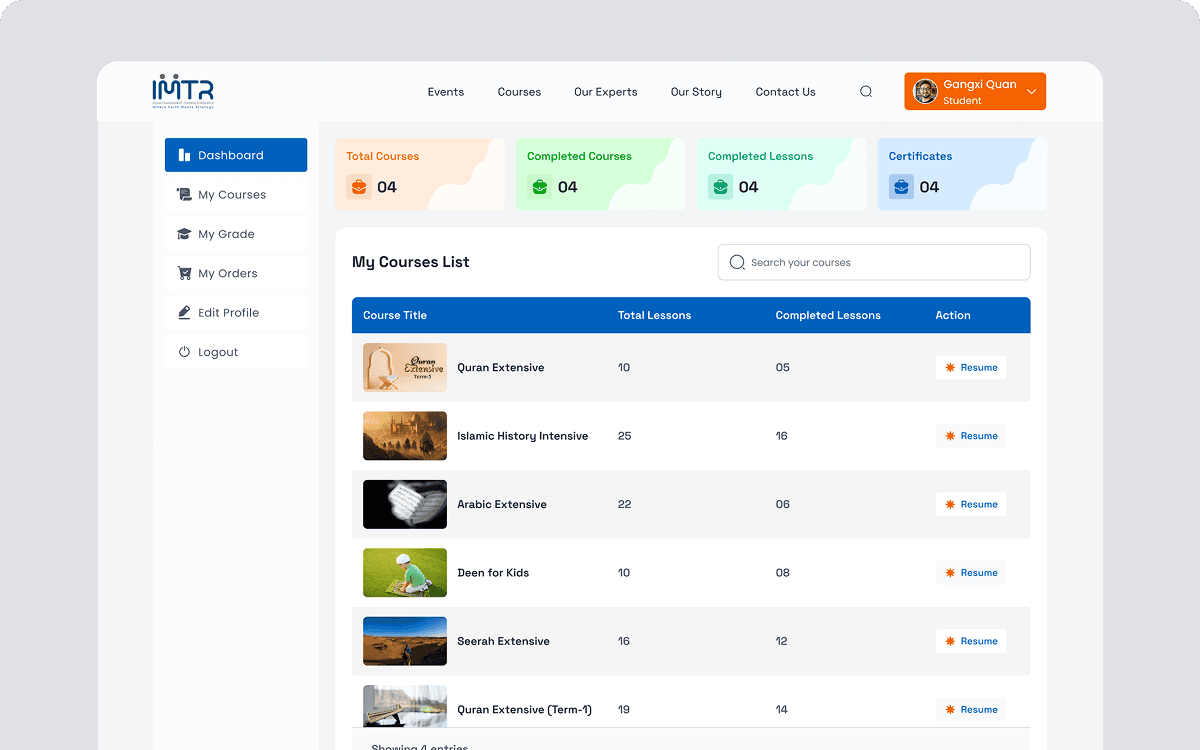Click the IMTR logo
The width and height of the screenshot is (1200, 750).
pos(183,90)
